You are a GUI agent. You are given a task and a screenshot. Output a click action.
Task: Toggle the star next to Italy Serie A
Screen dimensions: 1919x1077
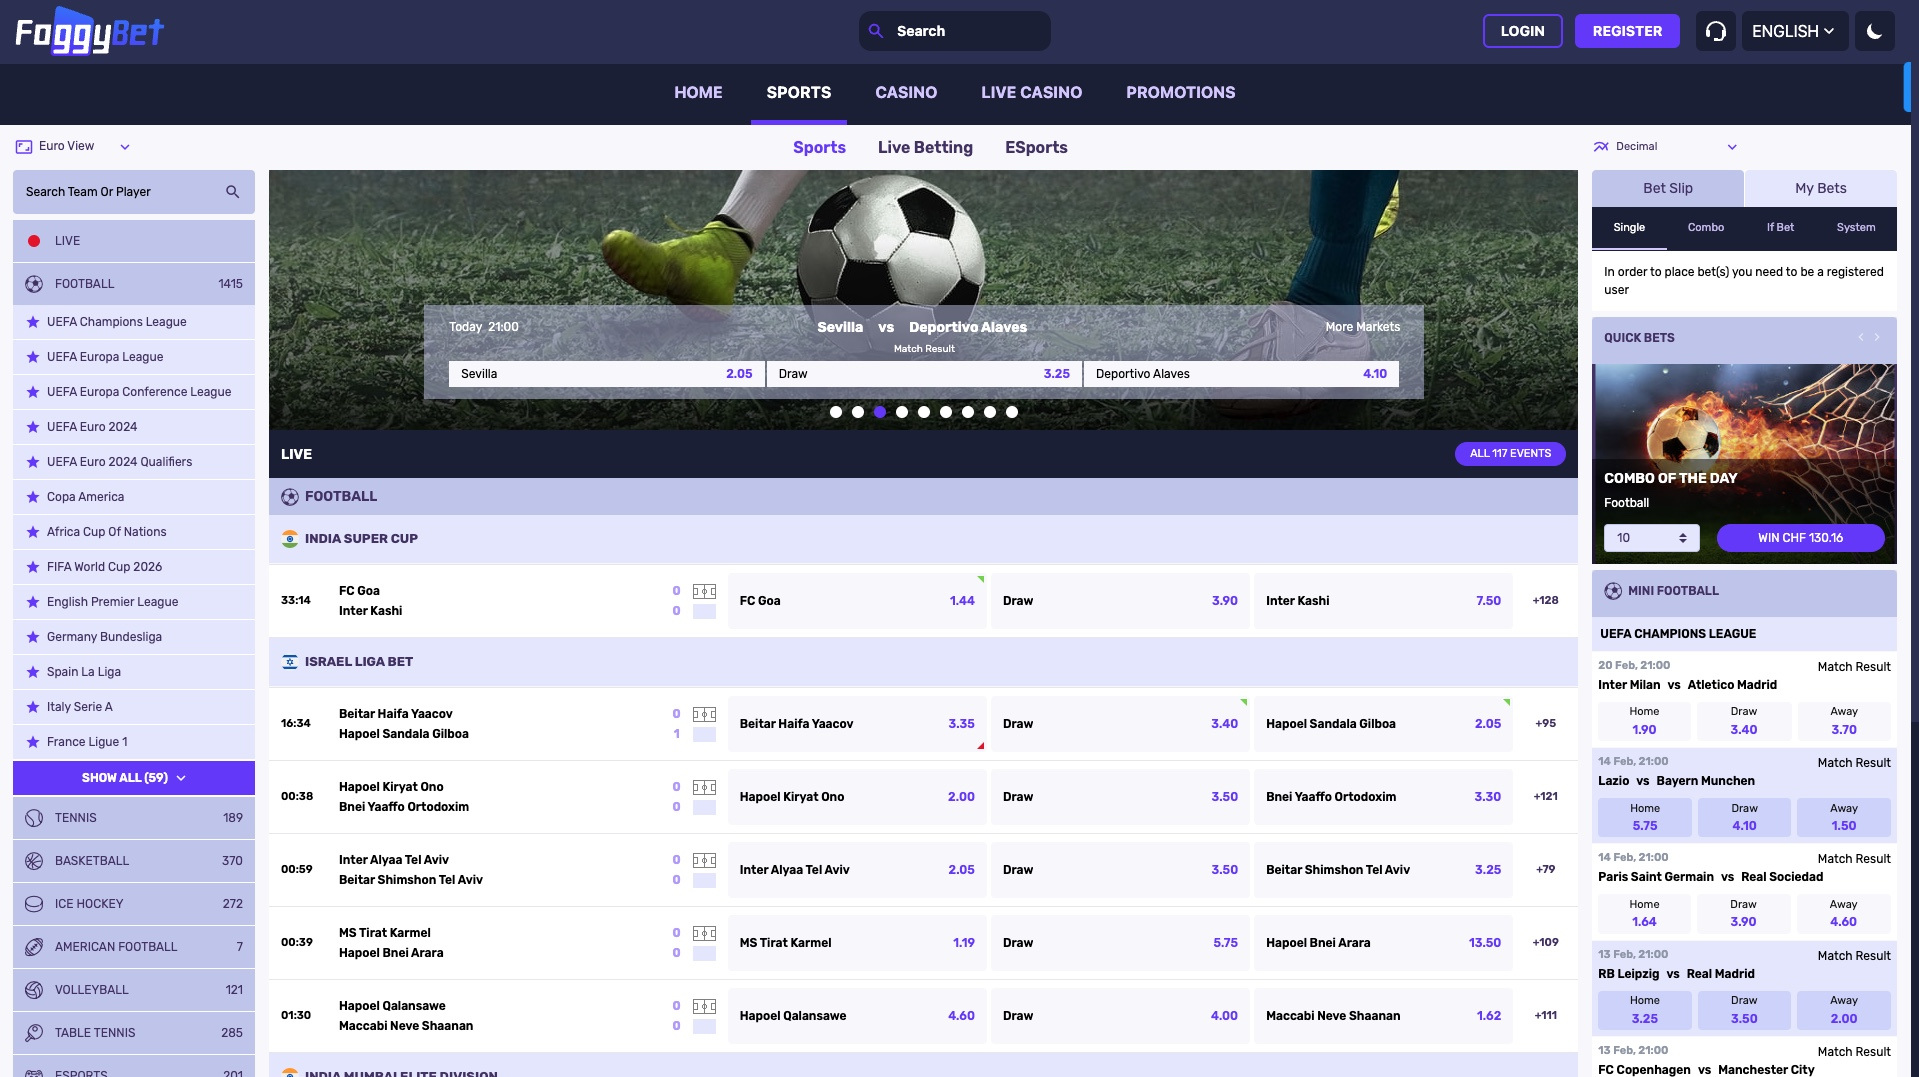31,706
